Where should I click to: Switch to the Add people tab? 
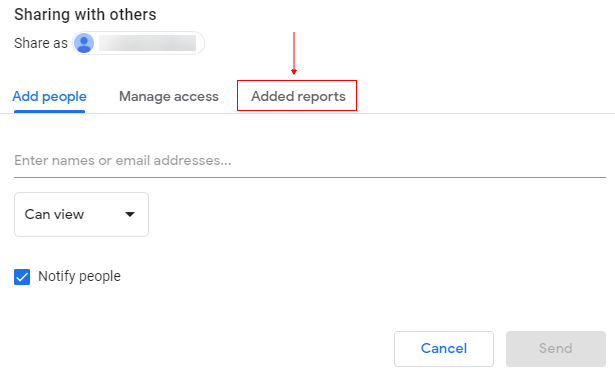(49, 96)
